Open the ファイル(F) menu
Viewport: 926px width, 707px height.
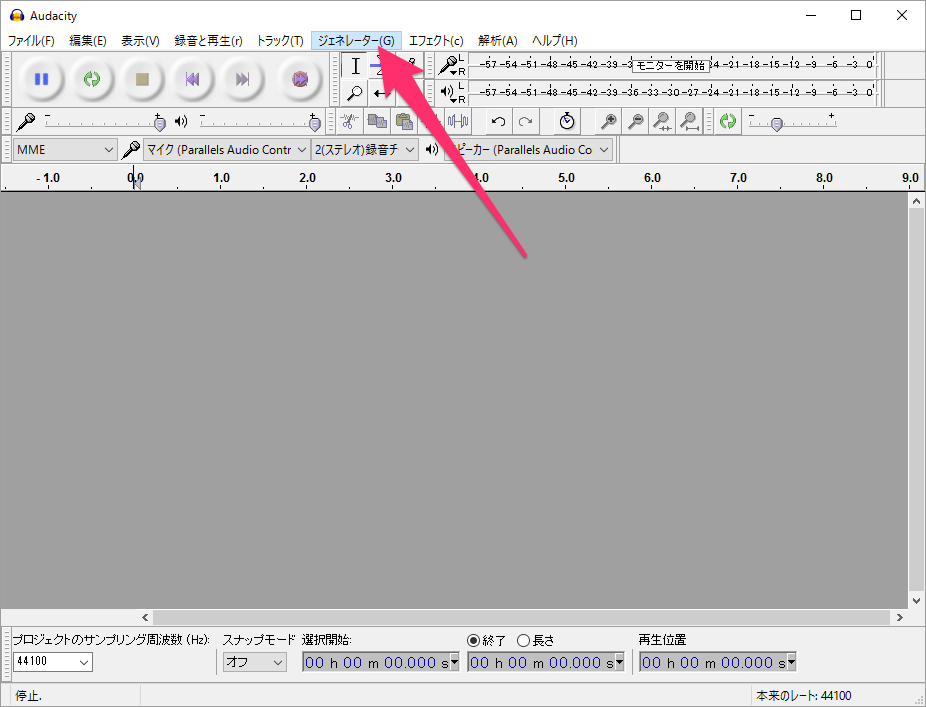pos(31,41)
